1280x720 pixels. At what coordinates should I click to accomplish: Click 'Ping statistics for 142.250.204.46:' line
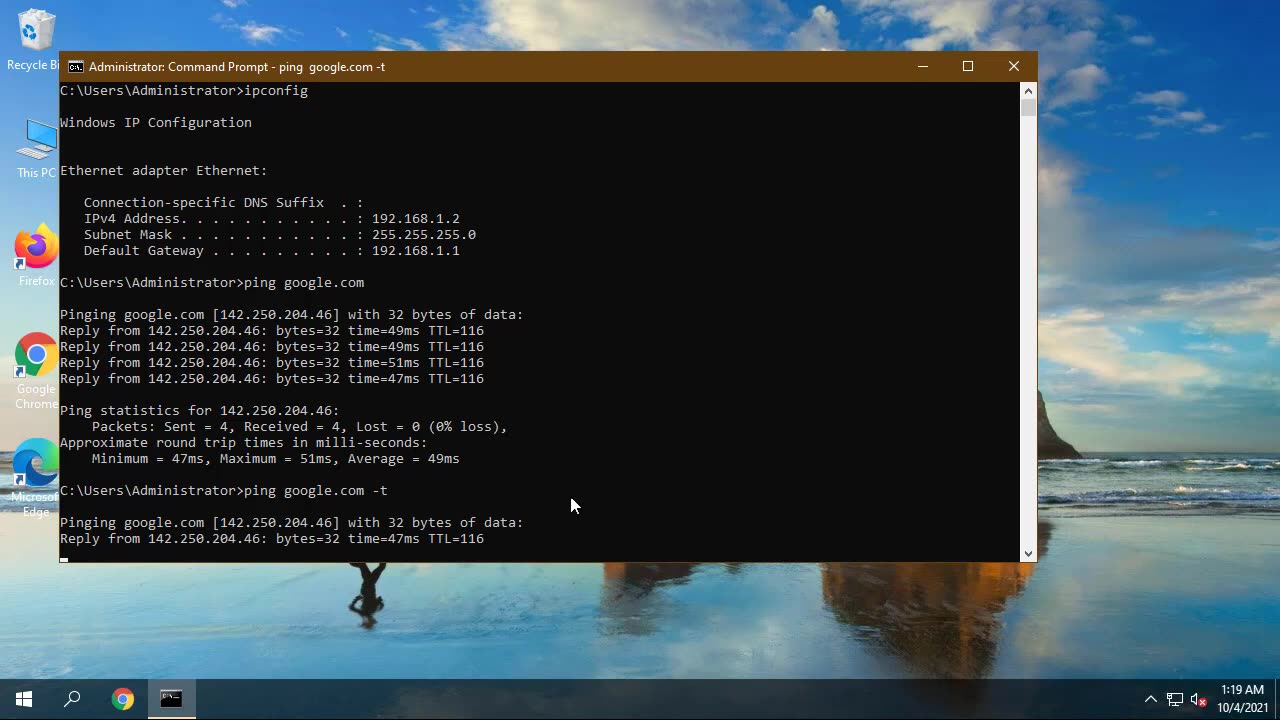click(x=200, y=411)
